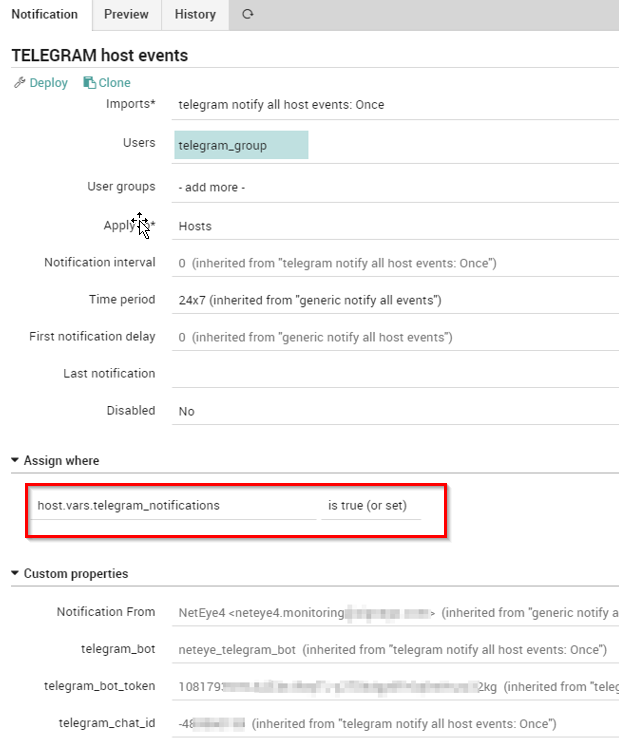619x750 pixels.
Task: Click the Imports field value
Action: [x=395, y=104]
